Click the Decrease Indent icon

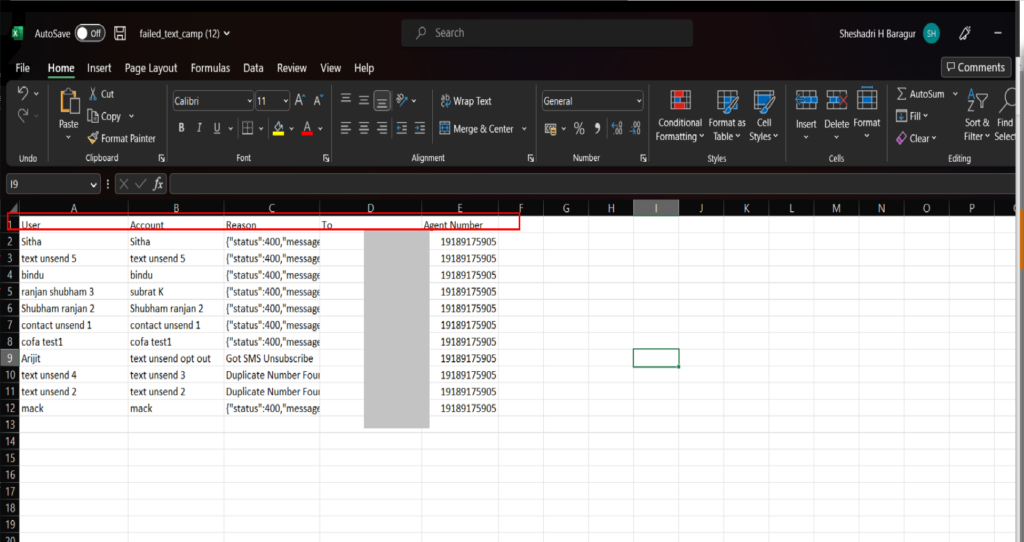pyautogui.click(x=402, y=129)
